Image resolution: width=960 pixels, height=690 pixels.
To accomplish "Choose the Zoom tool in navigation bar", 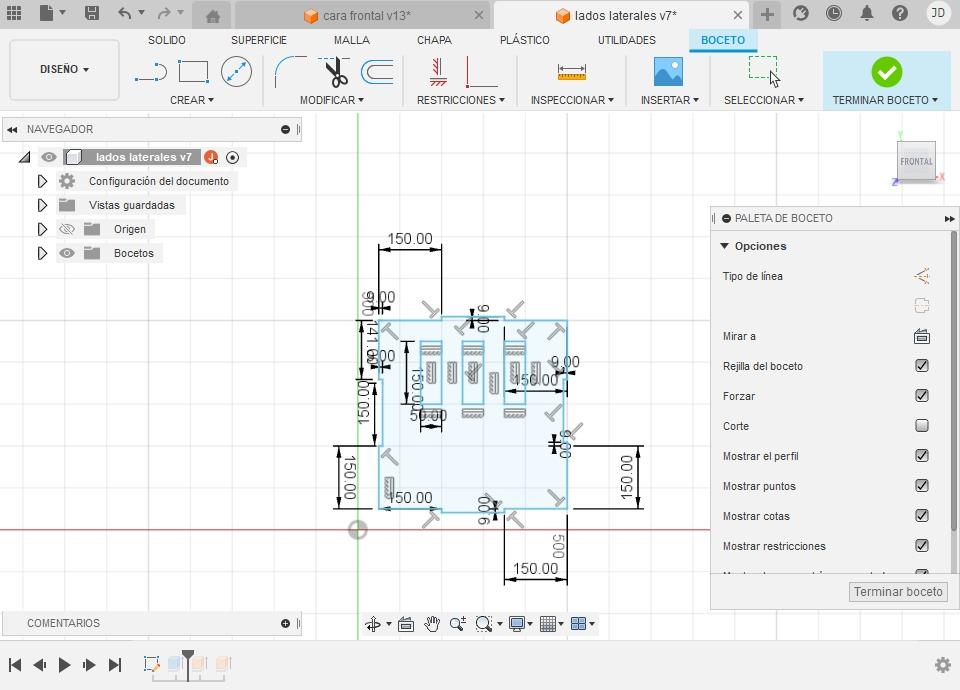I will [x=457, y=624].
